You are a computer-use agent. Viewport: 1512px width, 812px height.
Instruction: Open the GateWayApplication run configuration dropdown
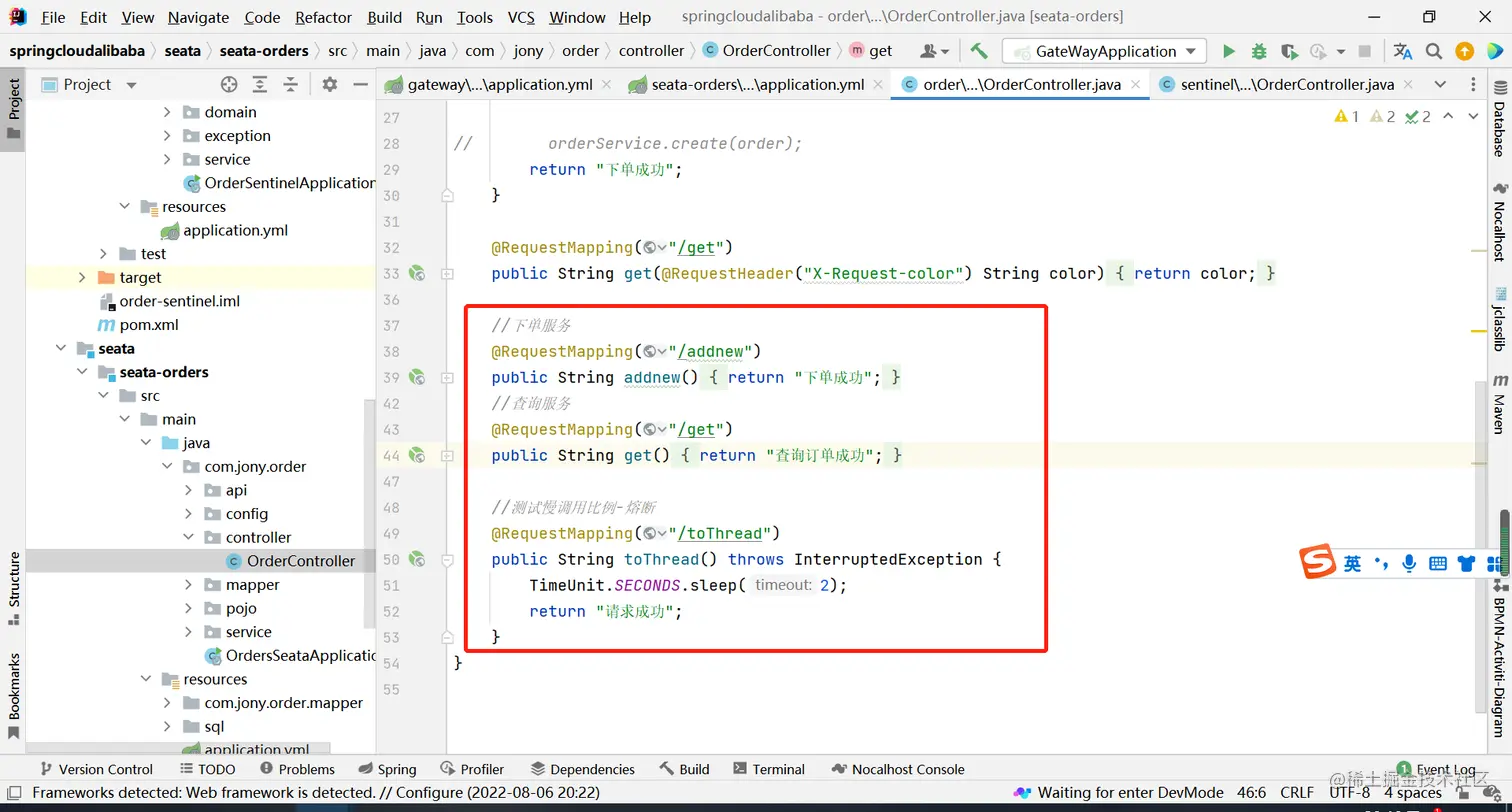(x=1104, y=51)
